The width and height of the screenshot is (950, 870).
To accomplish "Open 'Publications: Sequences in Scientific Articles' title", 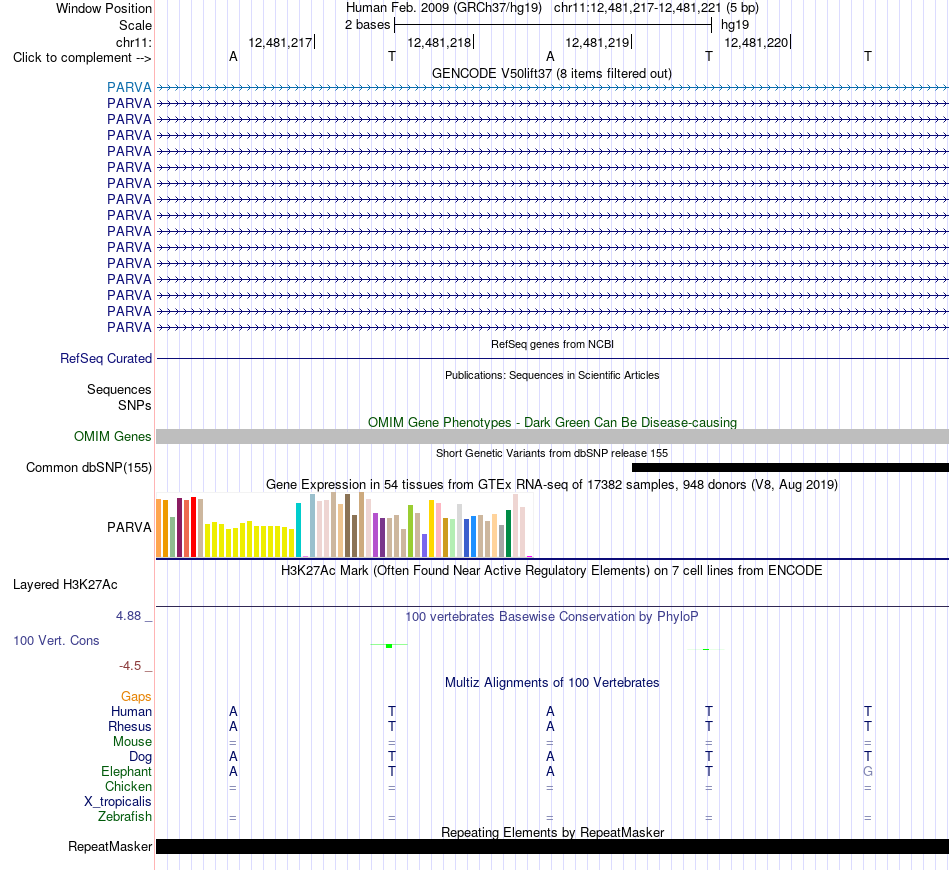I will point(552,375).
